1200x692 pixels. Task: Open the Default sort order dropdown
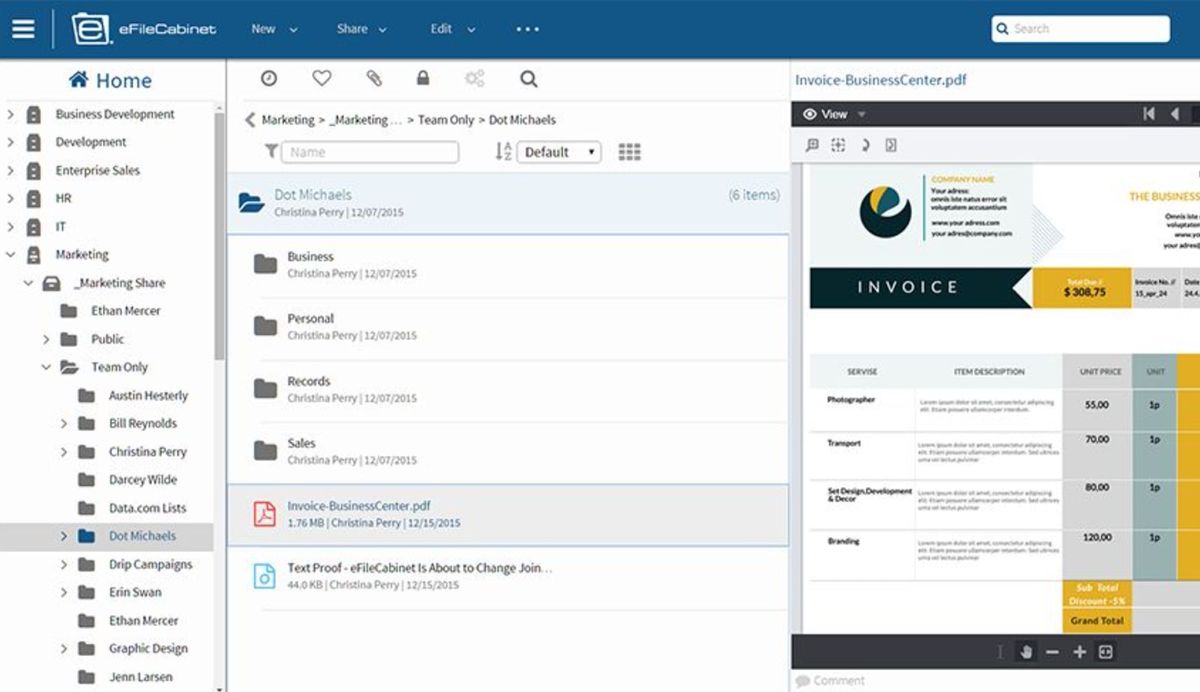[x=560, y=151]
